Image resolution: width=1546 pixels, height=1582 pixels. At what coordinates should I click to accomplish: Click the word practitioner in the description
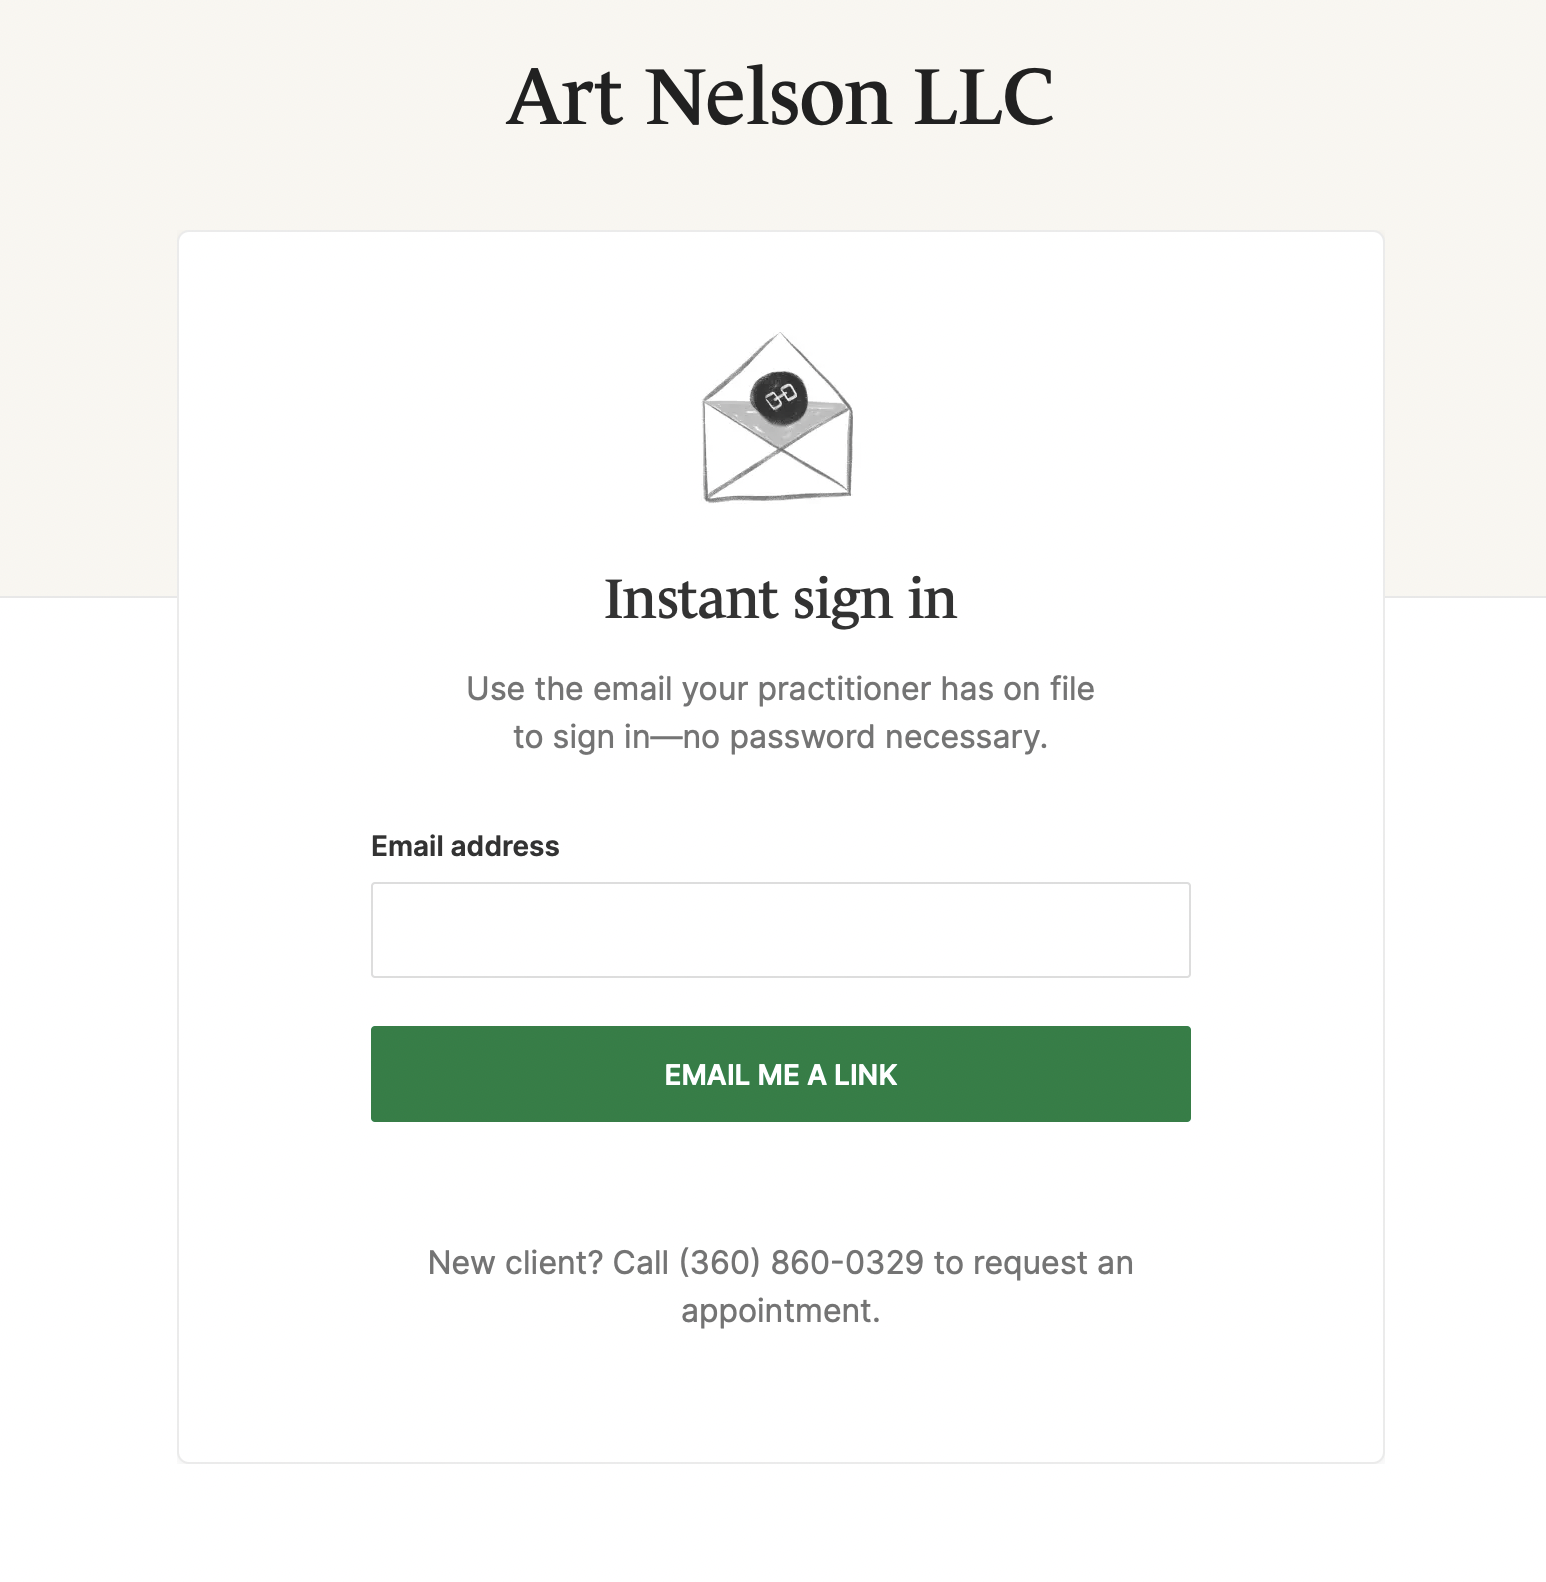(x=844, y=689)
